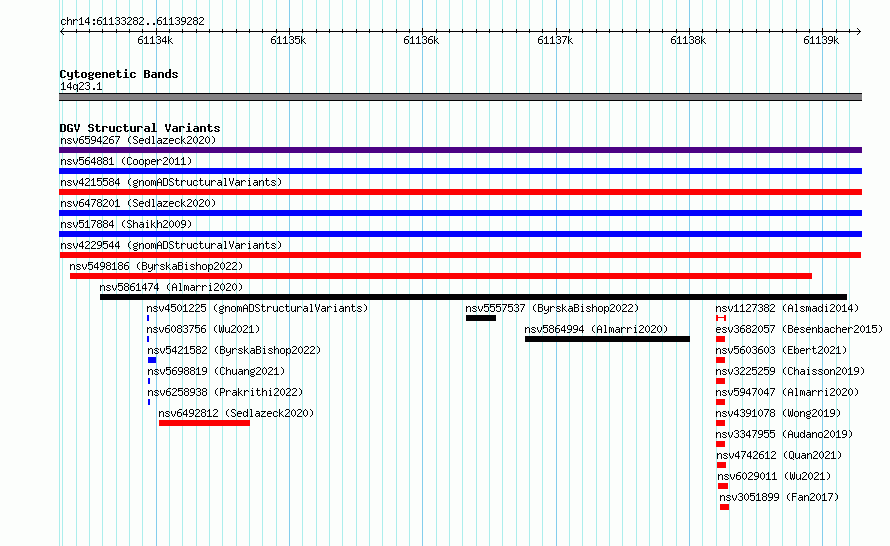Screen dimensions: 890x546
Task: Open the nsv1127382 (Alsmadi2014) label
Action: click(787, 308)
